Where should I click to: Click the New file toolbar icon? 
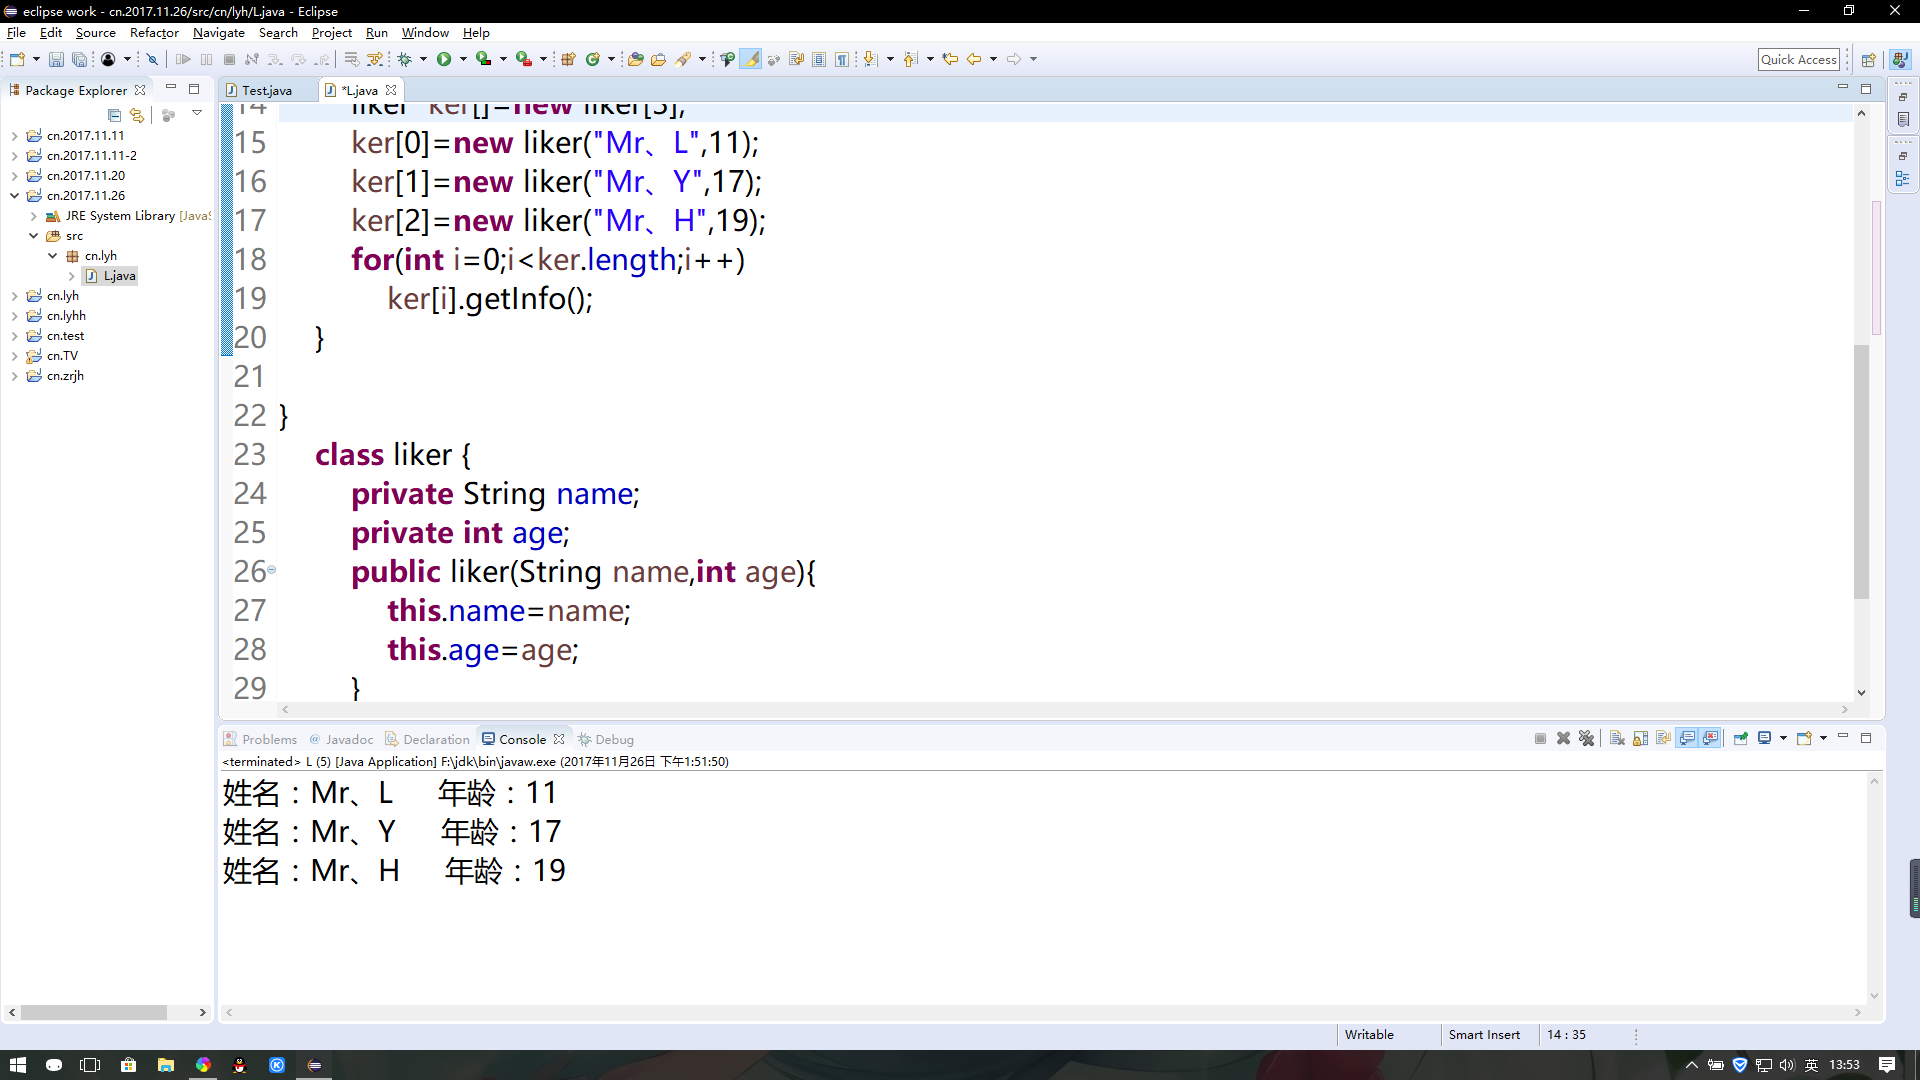click(17, 59)
